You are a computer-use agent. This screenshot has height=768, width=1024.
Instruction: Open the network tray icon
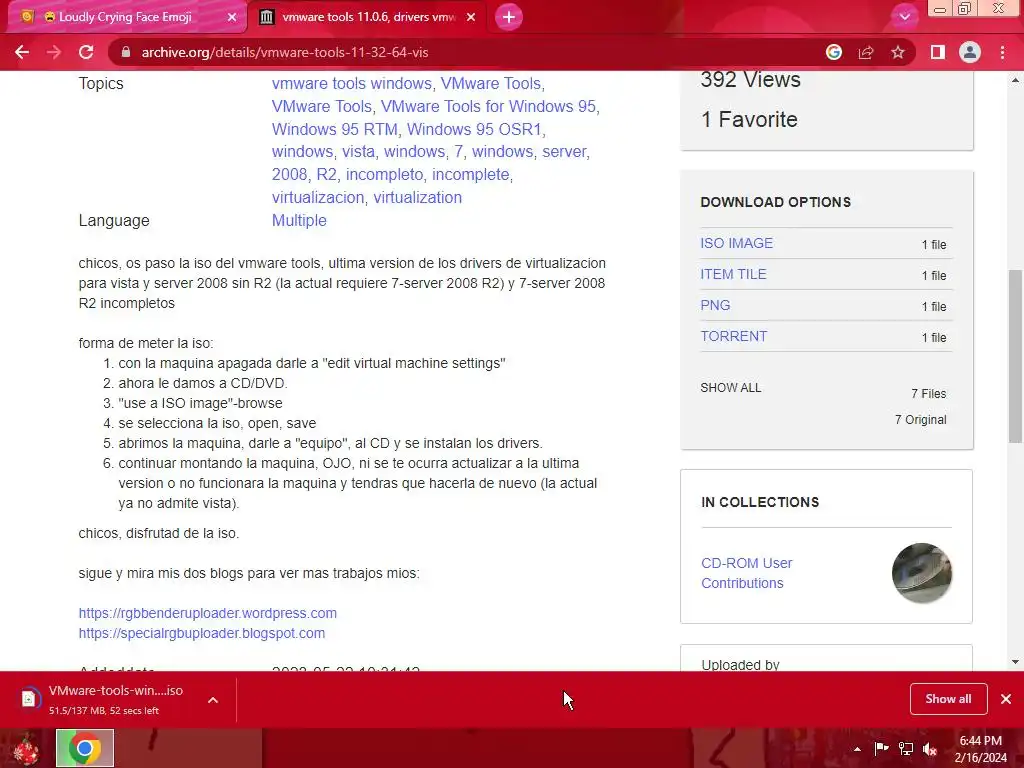coord(906,748)
